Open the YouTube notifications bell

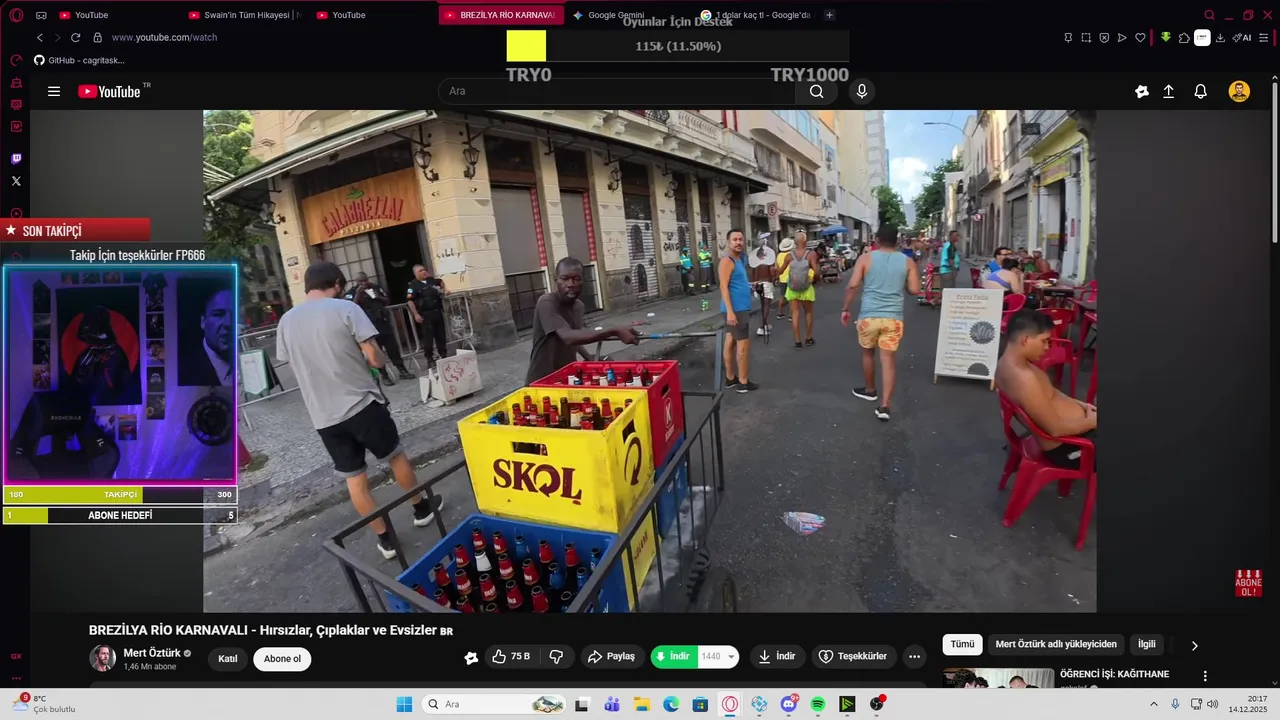[1201, 91]
